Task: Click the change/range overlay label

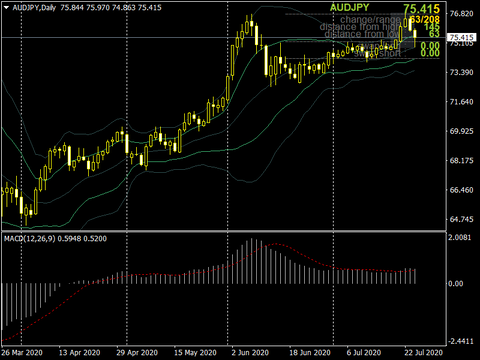Action: click(370, 20)
